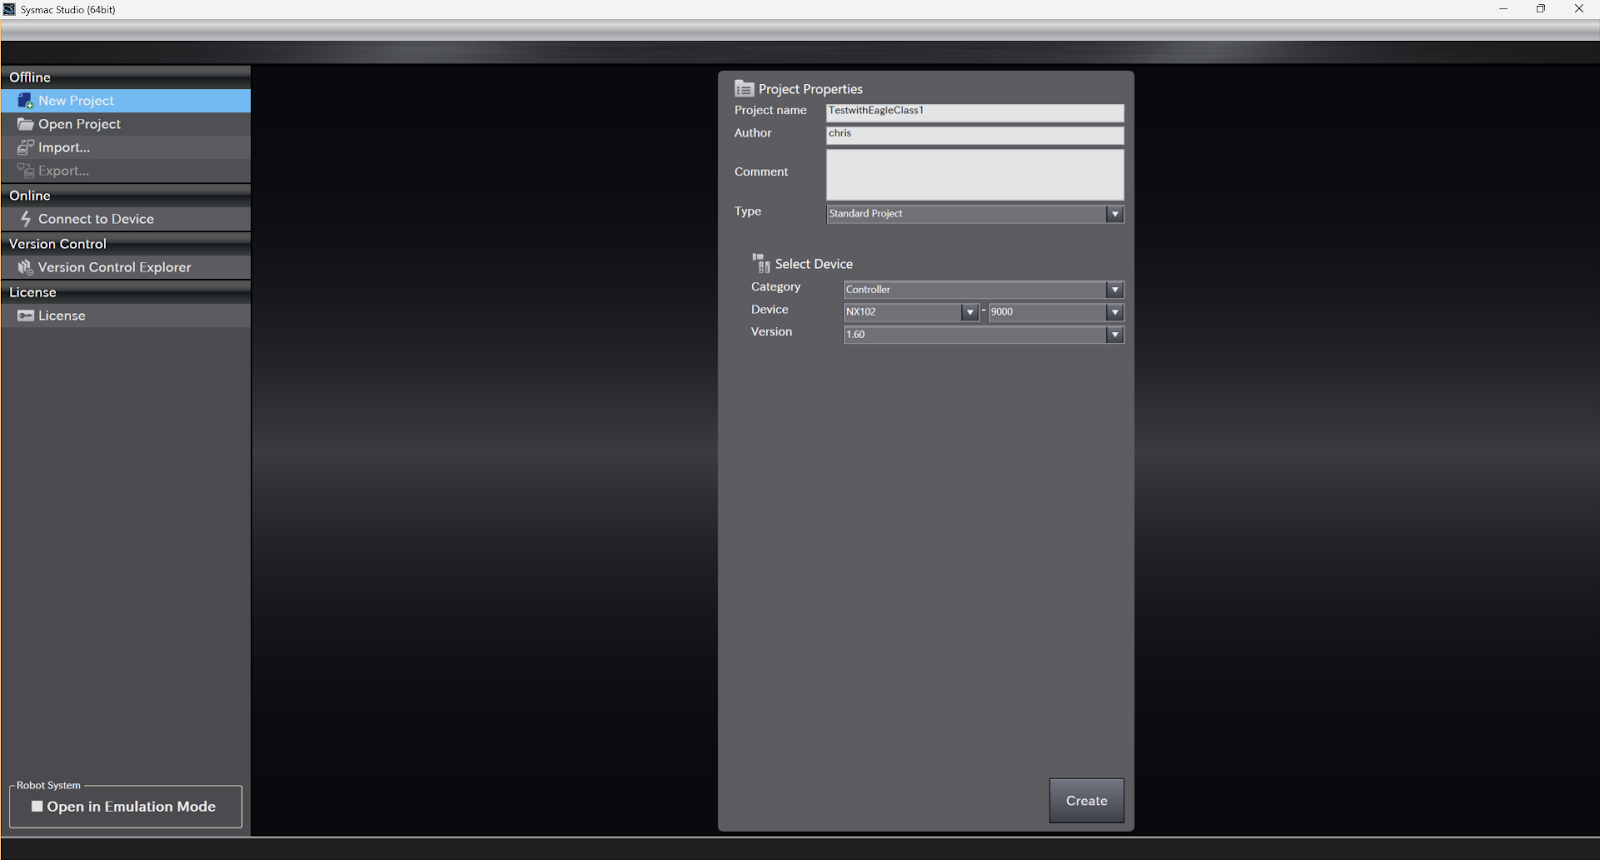This screenshot has height=860, width=1600.
Task: Click the Version Control Explorer icon
Action: [26, 267]
